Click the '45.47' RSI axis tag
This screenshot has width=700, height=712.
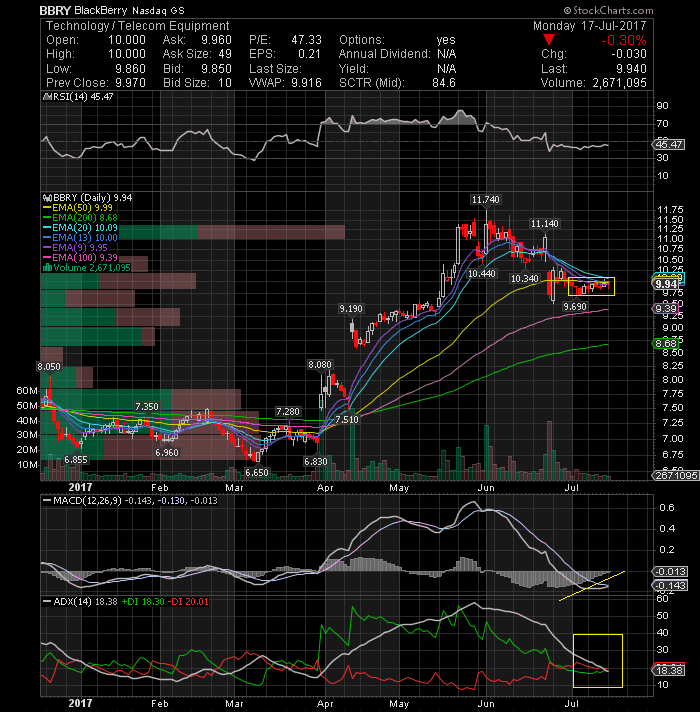tap(669, 144)
